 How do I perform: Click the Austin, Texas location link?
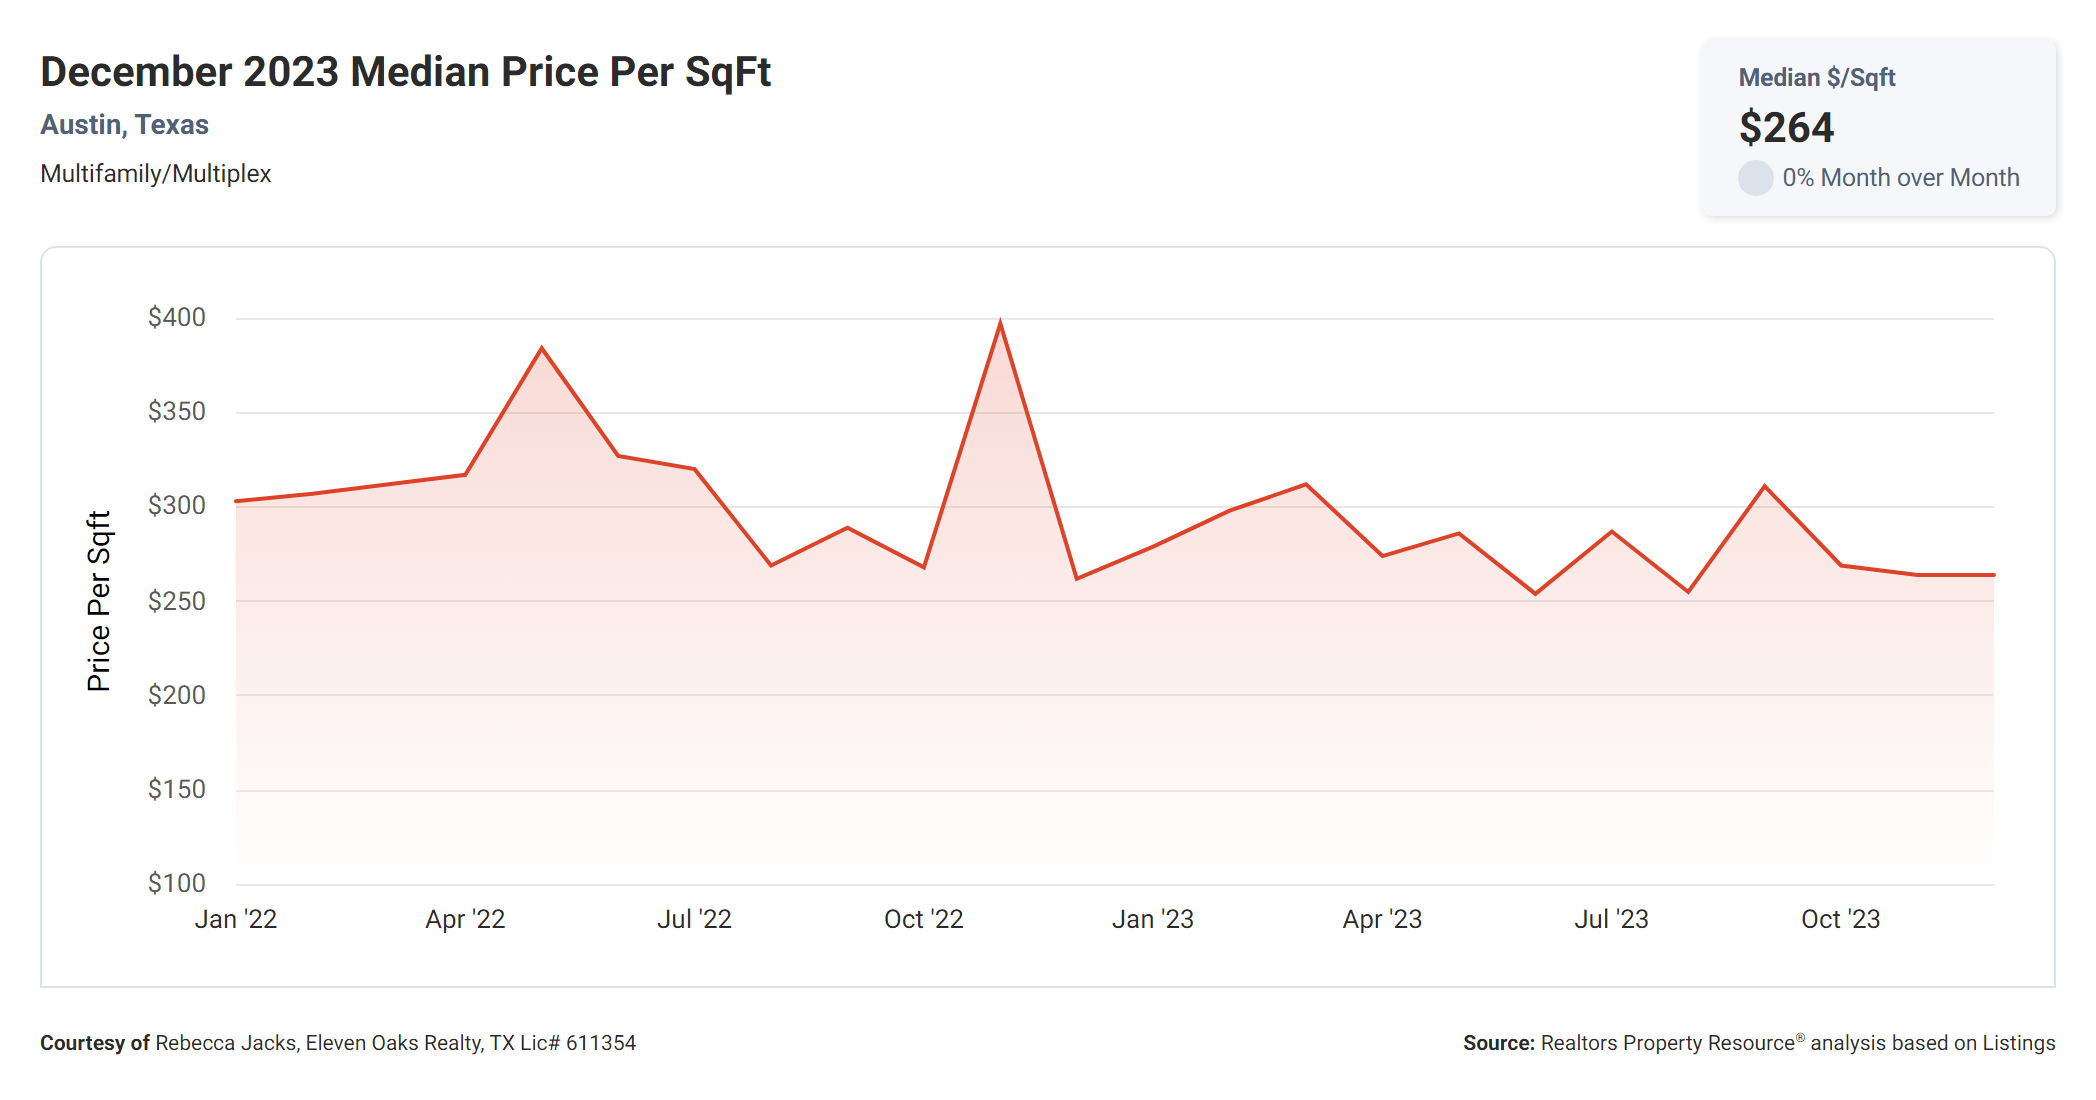click(124, 125)
